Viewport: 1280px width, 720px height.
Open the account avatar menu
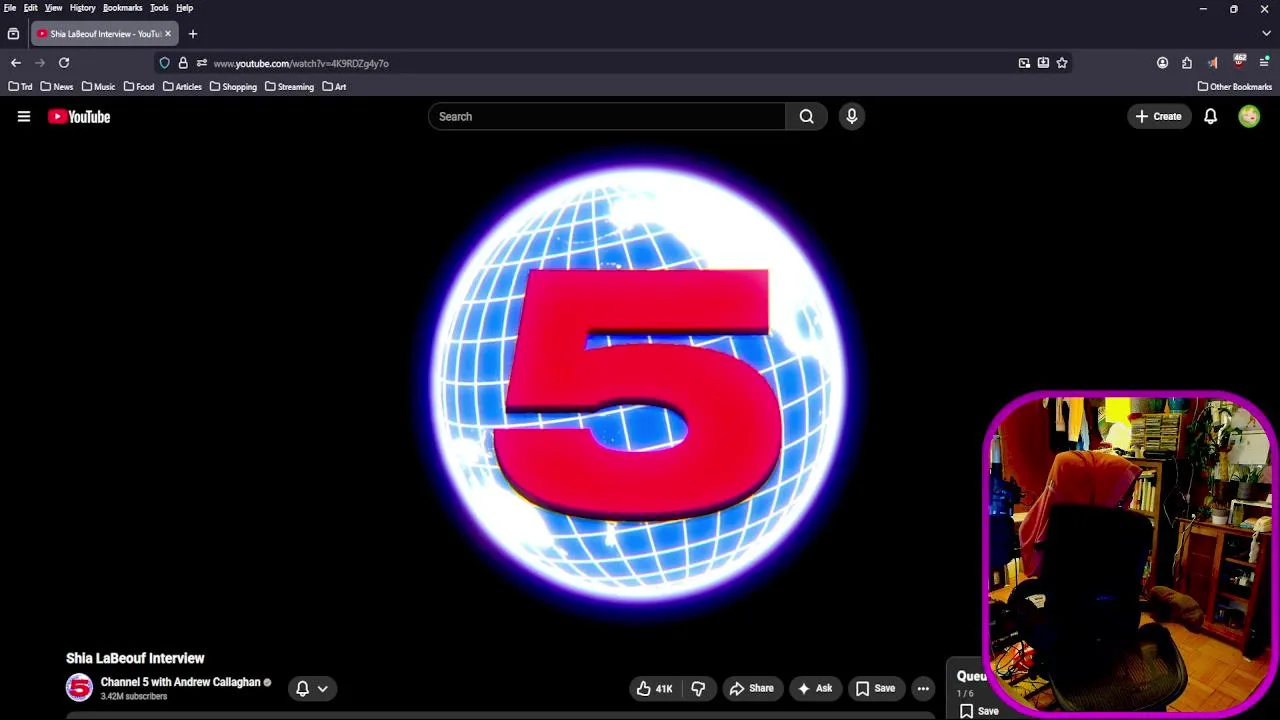point(1249,117)
